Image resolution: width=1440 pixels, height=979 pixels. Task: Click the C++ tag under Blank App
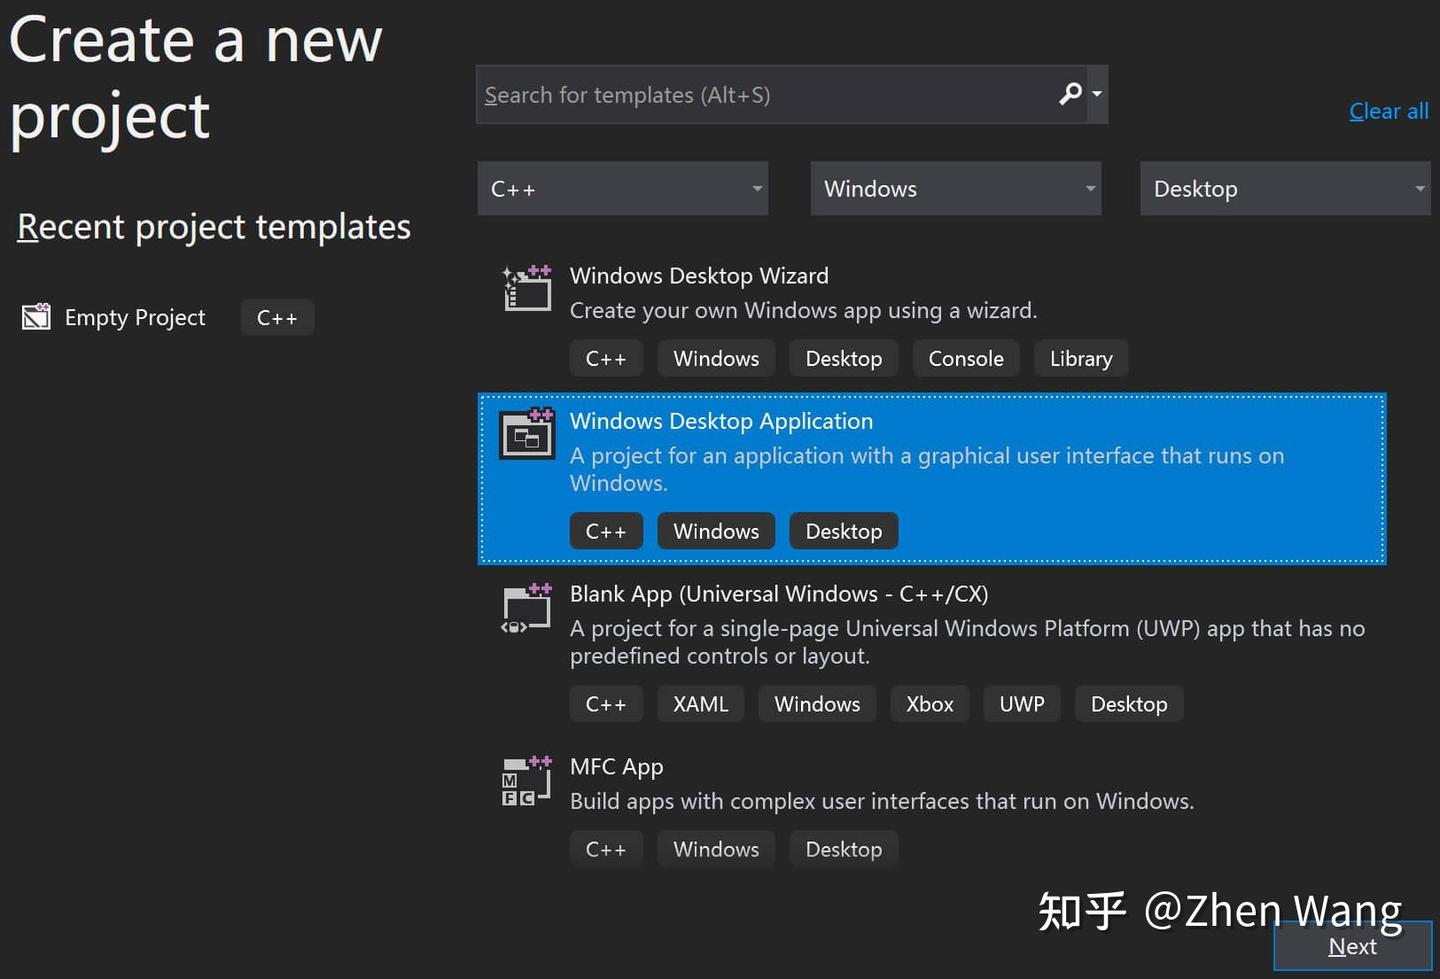[606, 704]
